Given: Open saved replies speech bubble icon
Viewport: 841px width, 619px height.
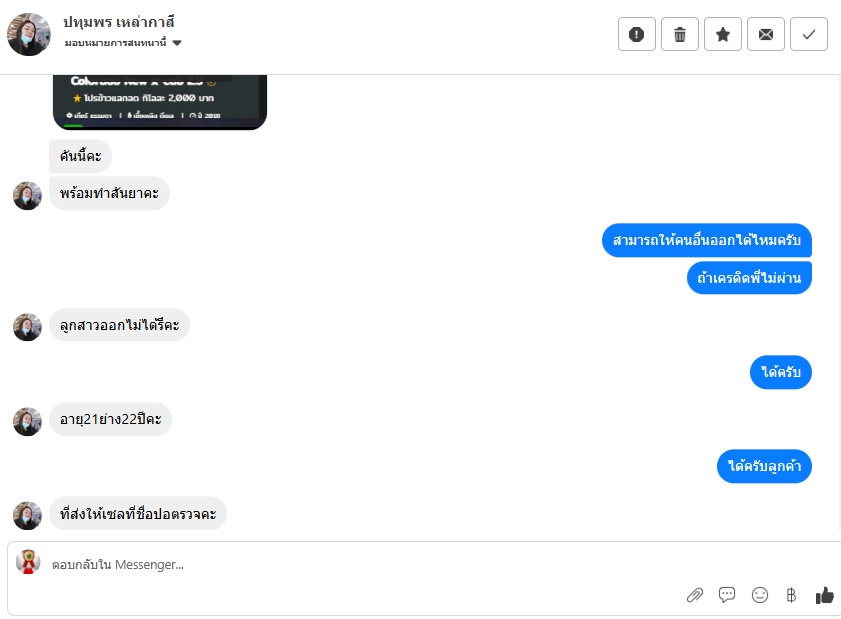Looking at the screenshot, I should point(727,594).
